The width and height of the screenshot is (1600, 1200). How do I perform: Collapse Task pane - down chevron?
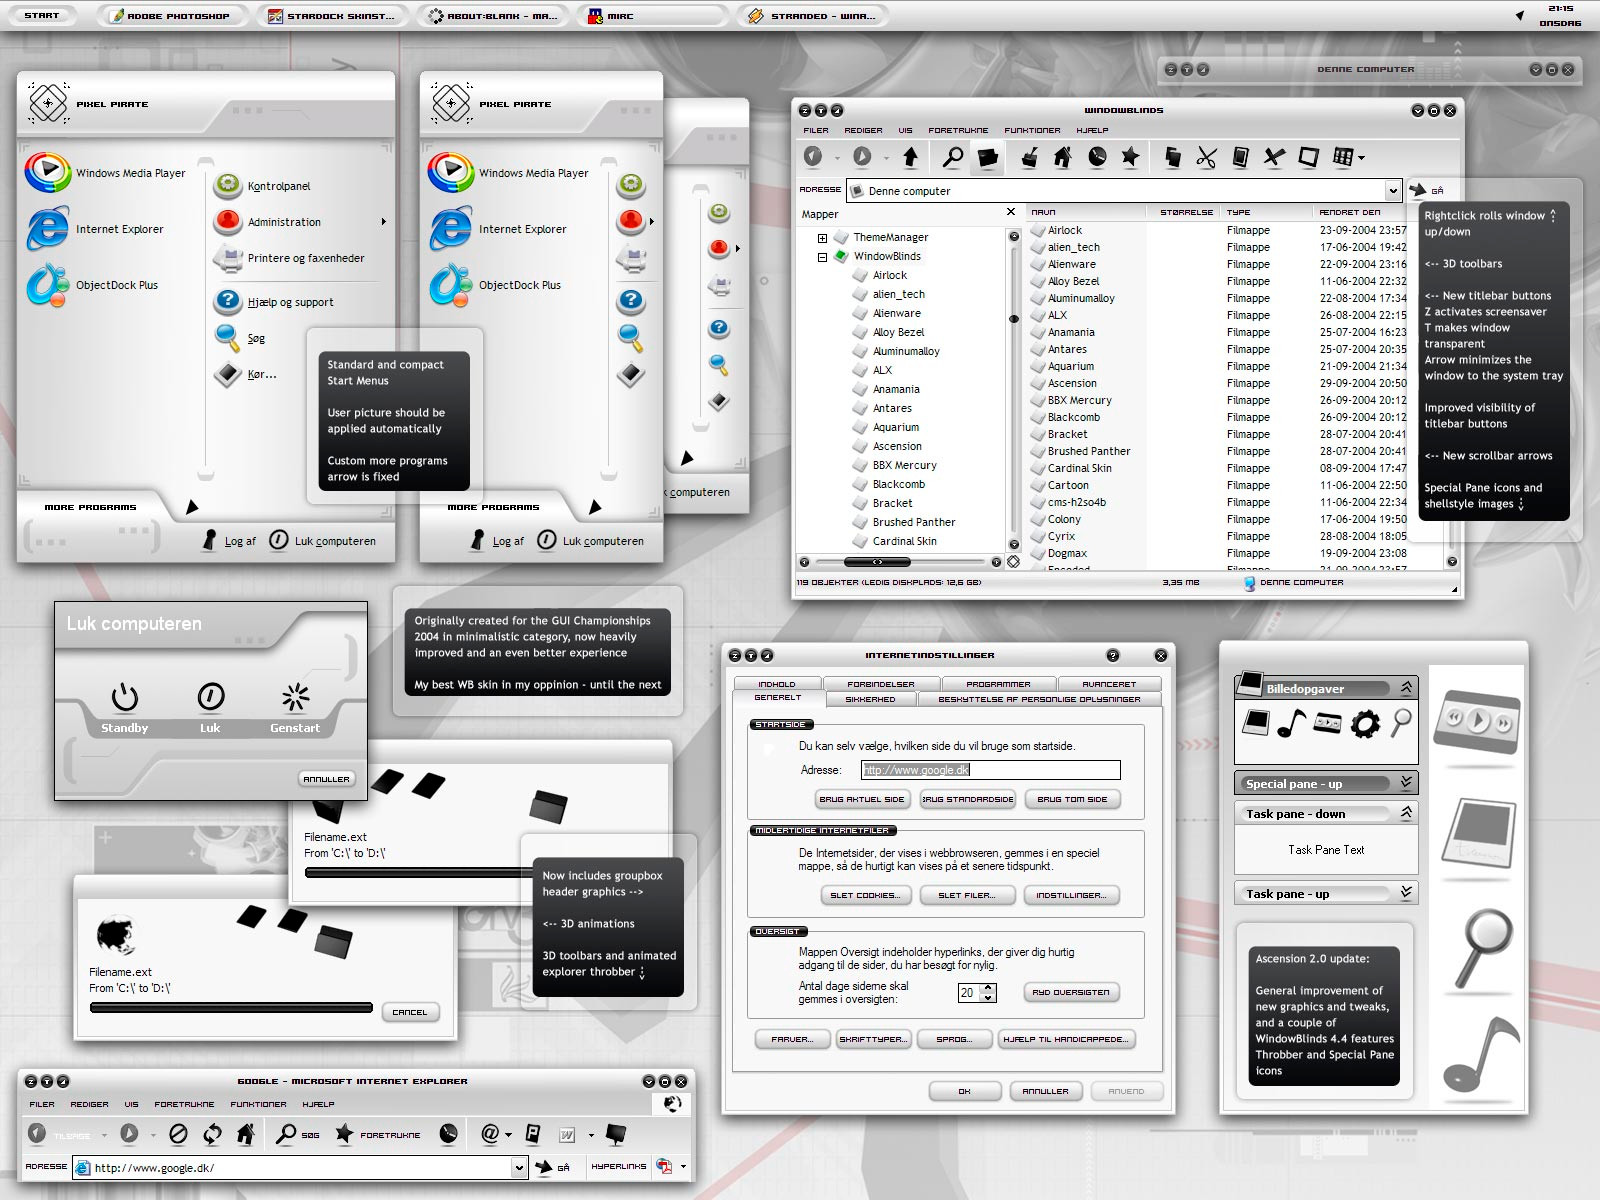pos(1406,813)
